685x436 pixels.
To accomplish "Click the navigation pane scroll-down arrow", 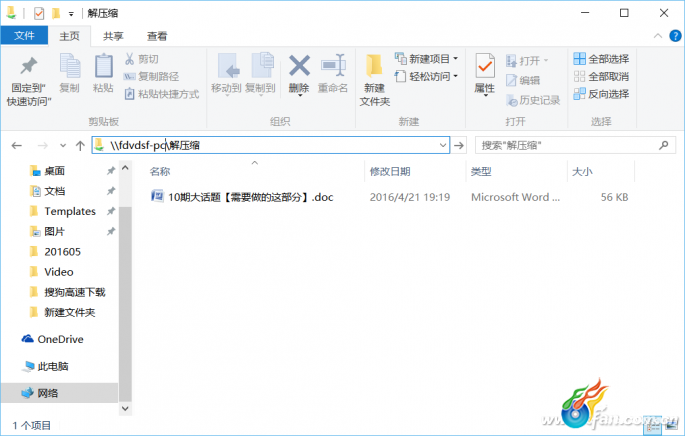I will click(x=125, y=408).
